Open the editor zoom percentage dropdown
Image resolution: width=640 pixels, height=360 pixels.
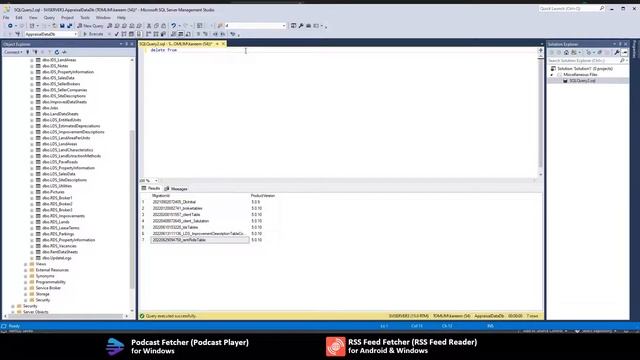pyautogui.click(x=156, y=180)
